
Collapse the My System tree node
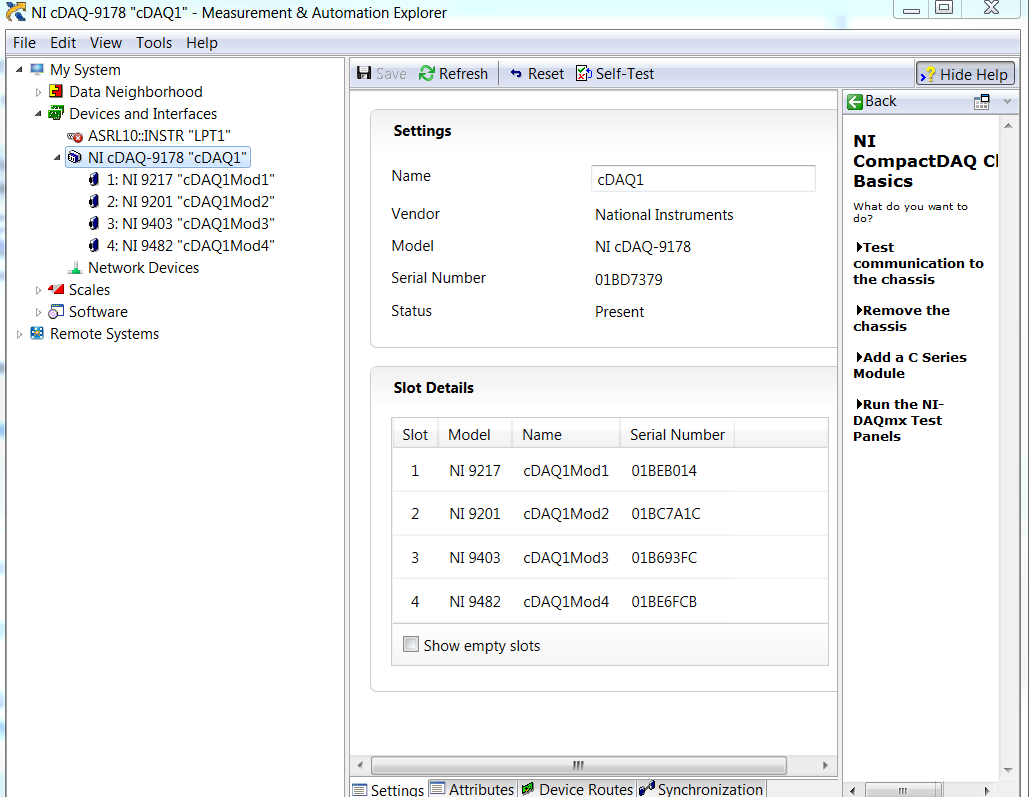point(19,69)
